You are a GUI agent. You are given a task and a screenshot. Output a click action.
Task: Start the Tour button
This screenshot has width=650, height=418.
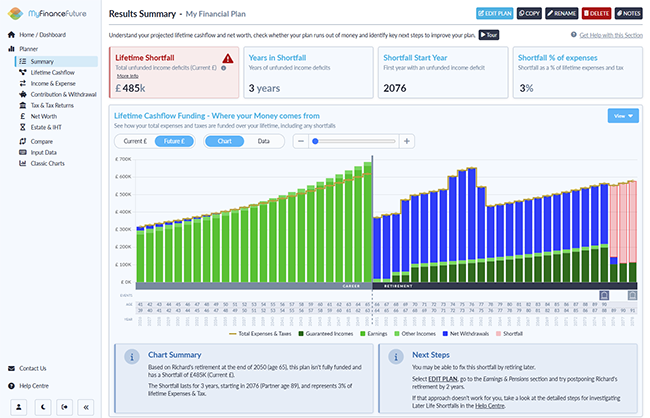coord(489,35)
